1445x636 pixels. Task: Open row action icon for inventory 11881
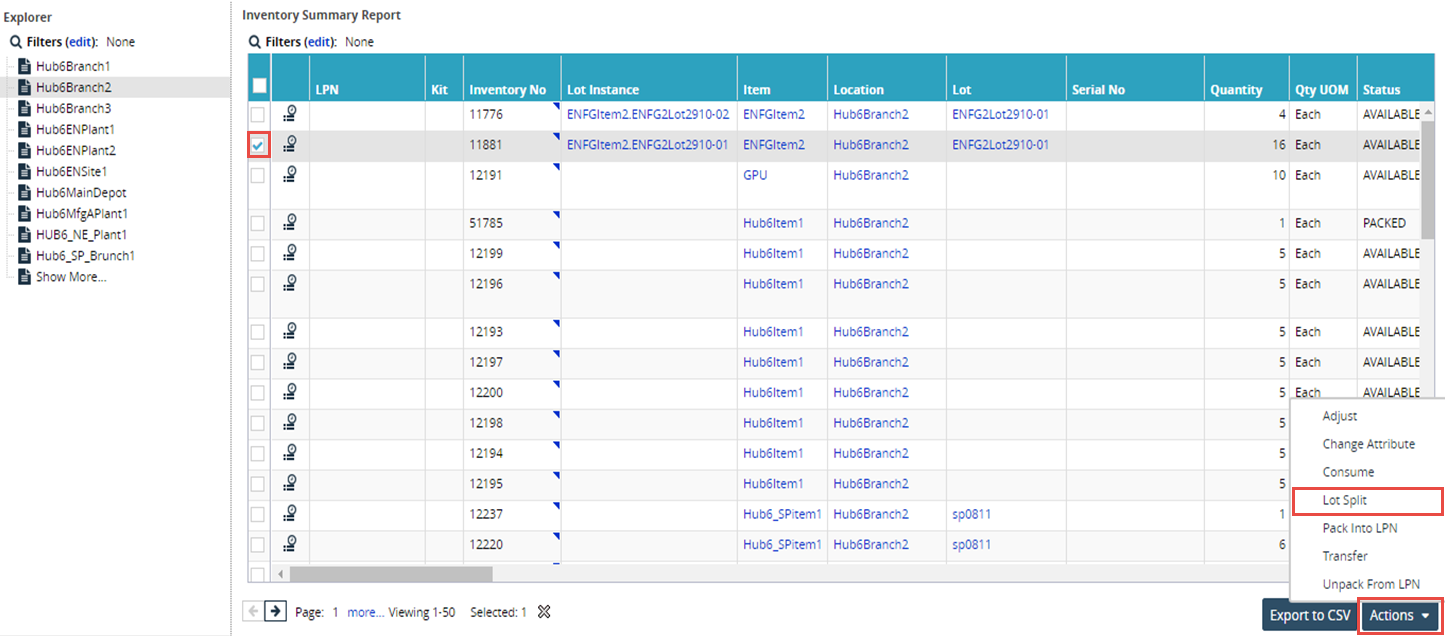point(290,145)
